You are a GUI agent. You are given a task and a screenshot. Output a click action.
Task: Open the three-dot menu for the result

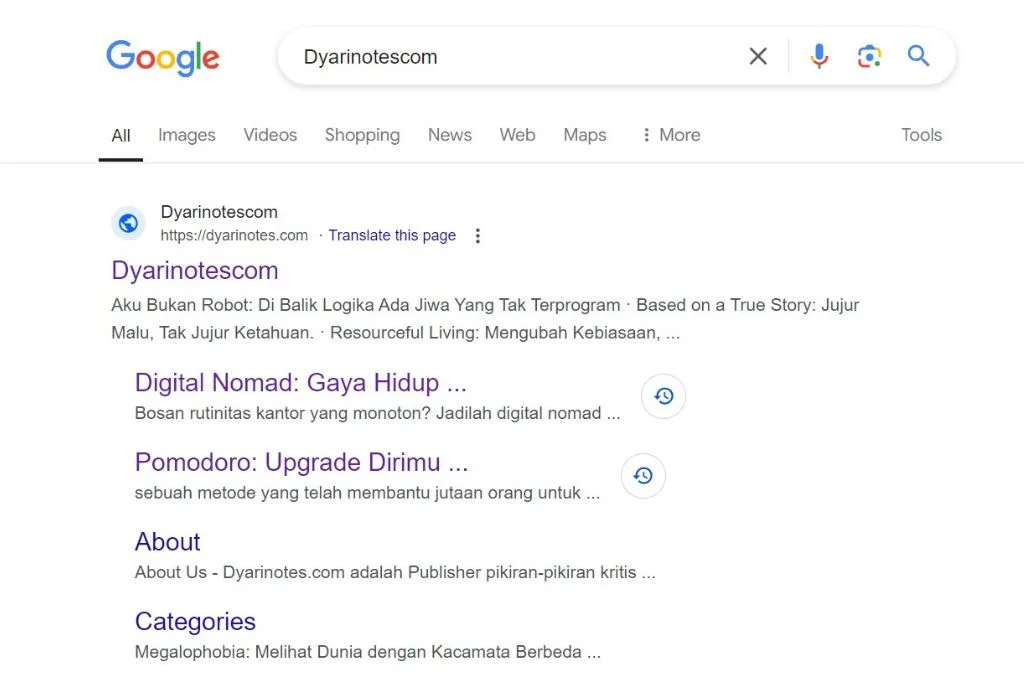pyautogui.click(x=478, y=235)
